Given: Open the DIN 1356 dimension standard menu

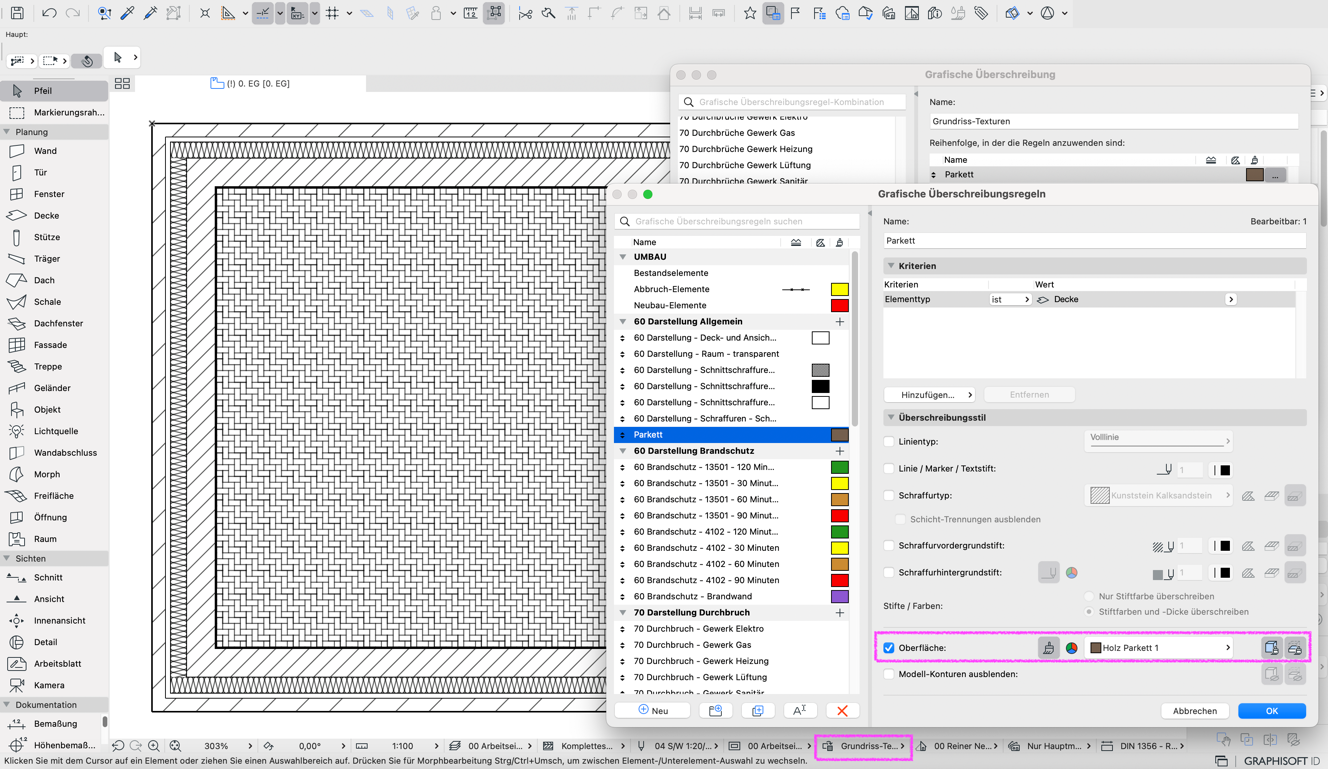Looking at the screenshot, I should tap(1143, 746).
